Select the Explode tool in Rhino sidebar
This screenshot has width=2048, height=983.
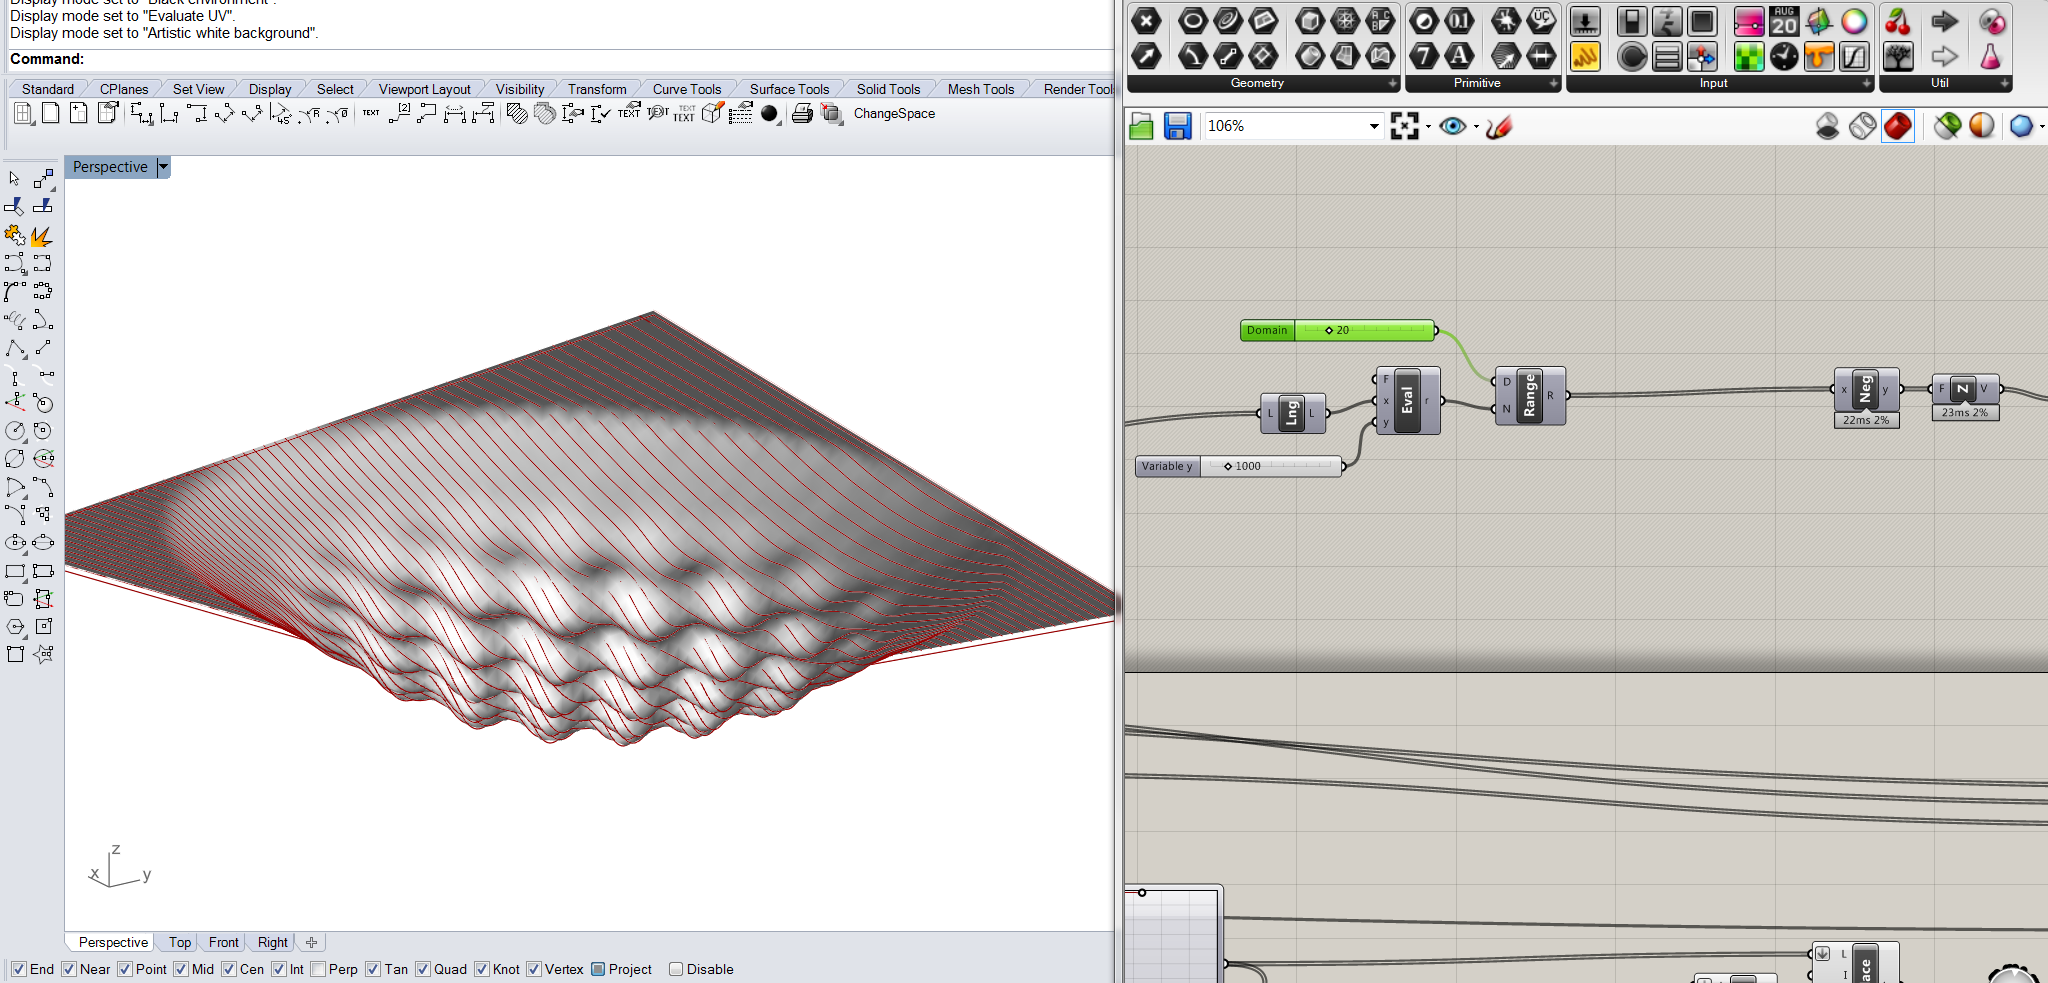tap(41, 236)
